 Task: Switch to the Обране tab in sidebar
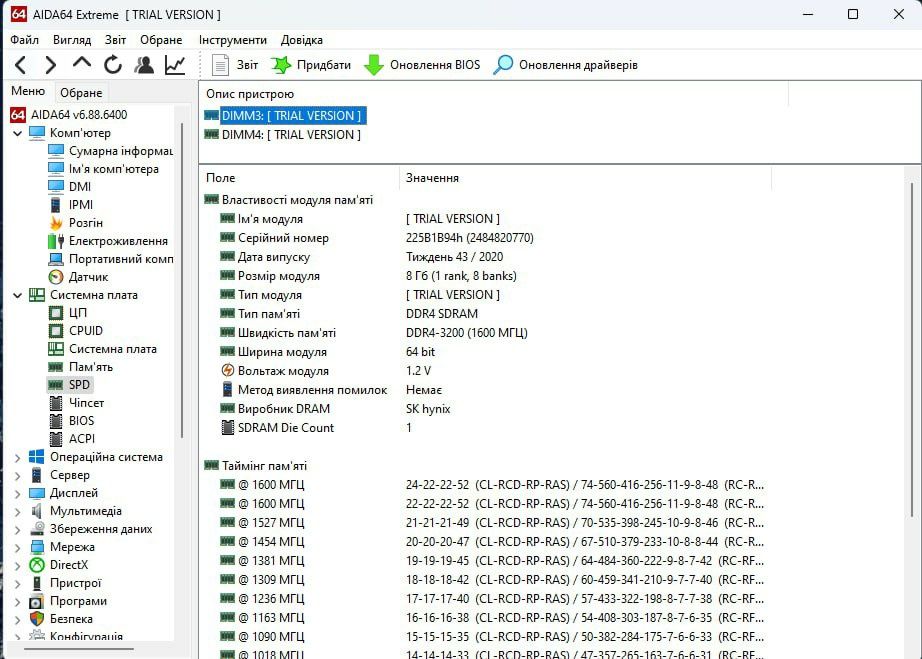tap(81, 93)
